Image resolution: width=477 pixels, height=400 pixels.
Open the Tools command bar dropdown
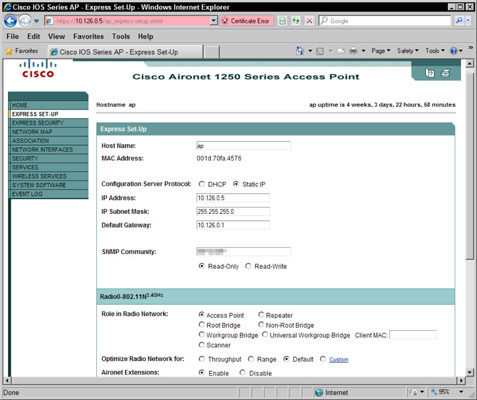click(x=435, y=51)
